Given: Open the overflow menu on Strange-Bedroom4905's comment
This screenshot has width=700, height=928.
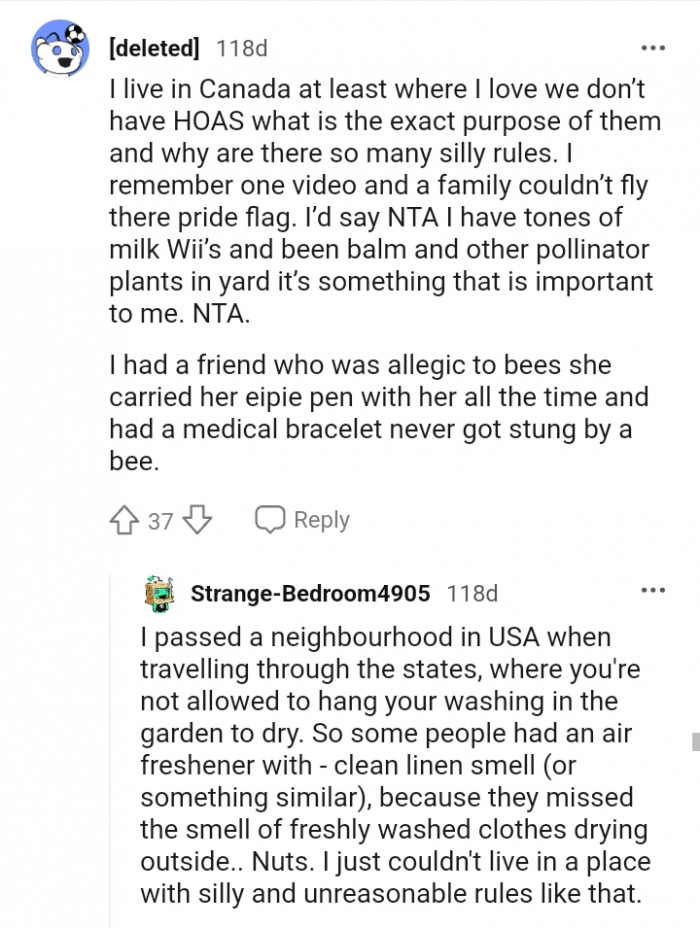Looking at the screenshot, I should click(655, 591).
